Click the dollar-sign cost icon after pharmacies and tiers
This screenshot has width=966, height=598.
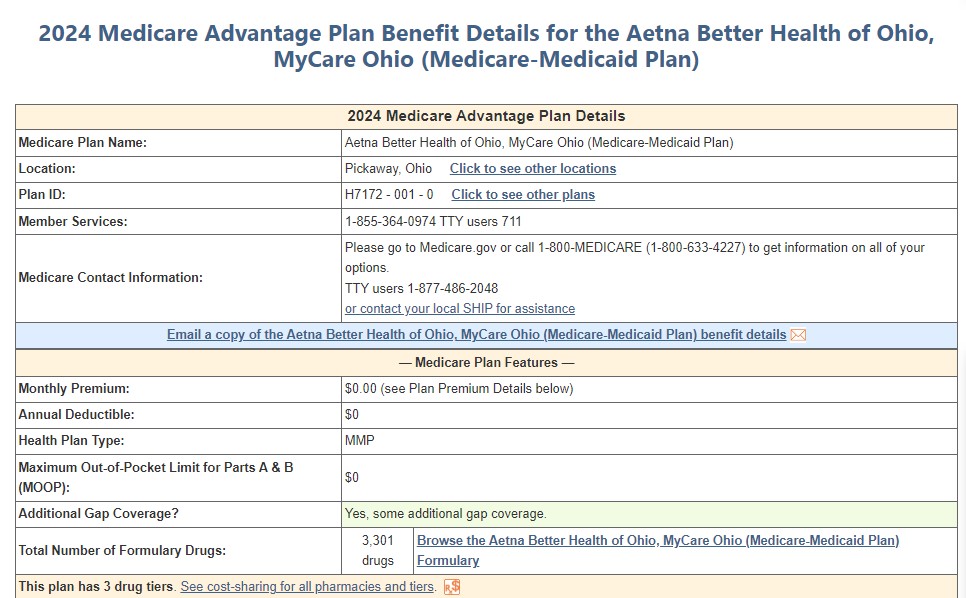tap(451, 587)
